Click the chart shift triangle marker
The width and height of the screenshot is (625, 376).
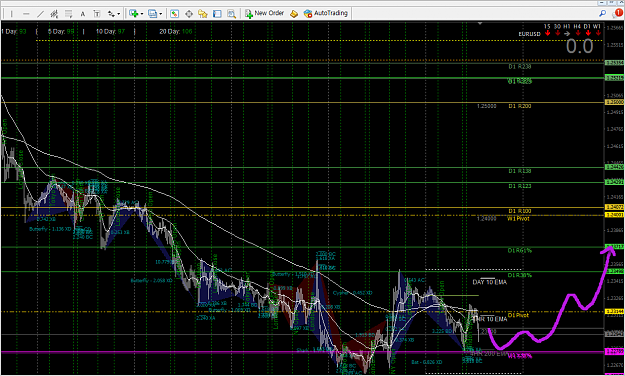pos(480,24)
